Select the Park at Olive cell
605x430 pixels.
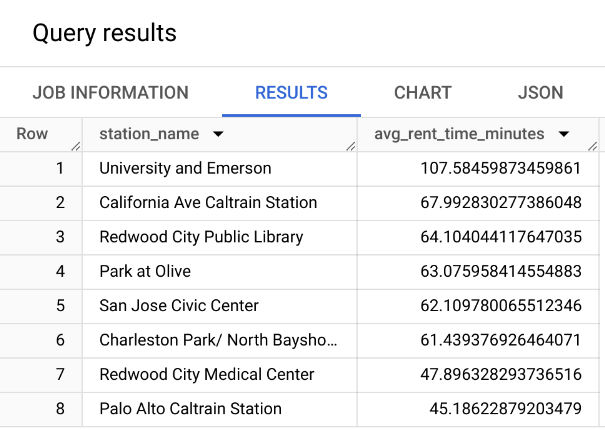[x=145, y=271]
